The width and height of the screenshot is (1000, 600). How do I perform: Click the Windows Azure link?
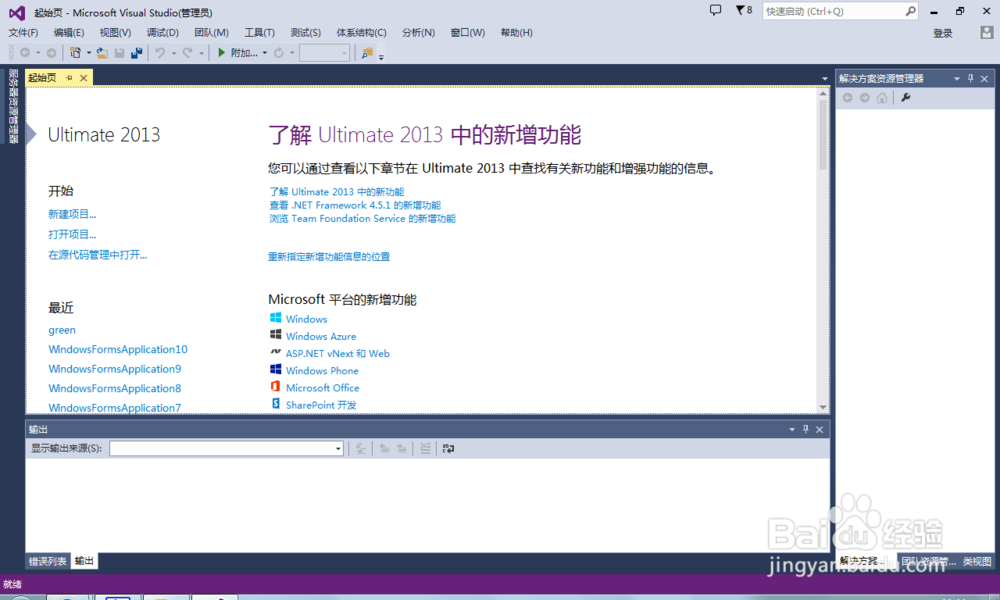(x=321, y=336)
